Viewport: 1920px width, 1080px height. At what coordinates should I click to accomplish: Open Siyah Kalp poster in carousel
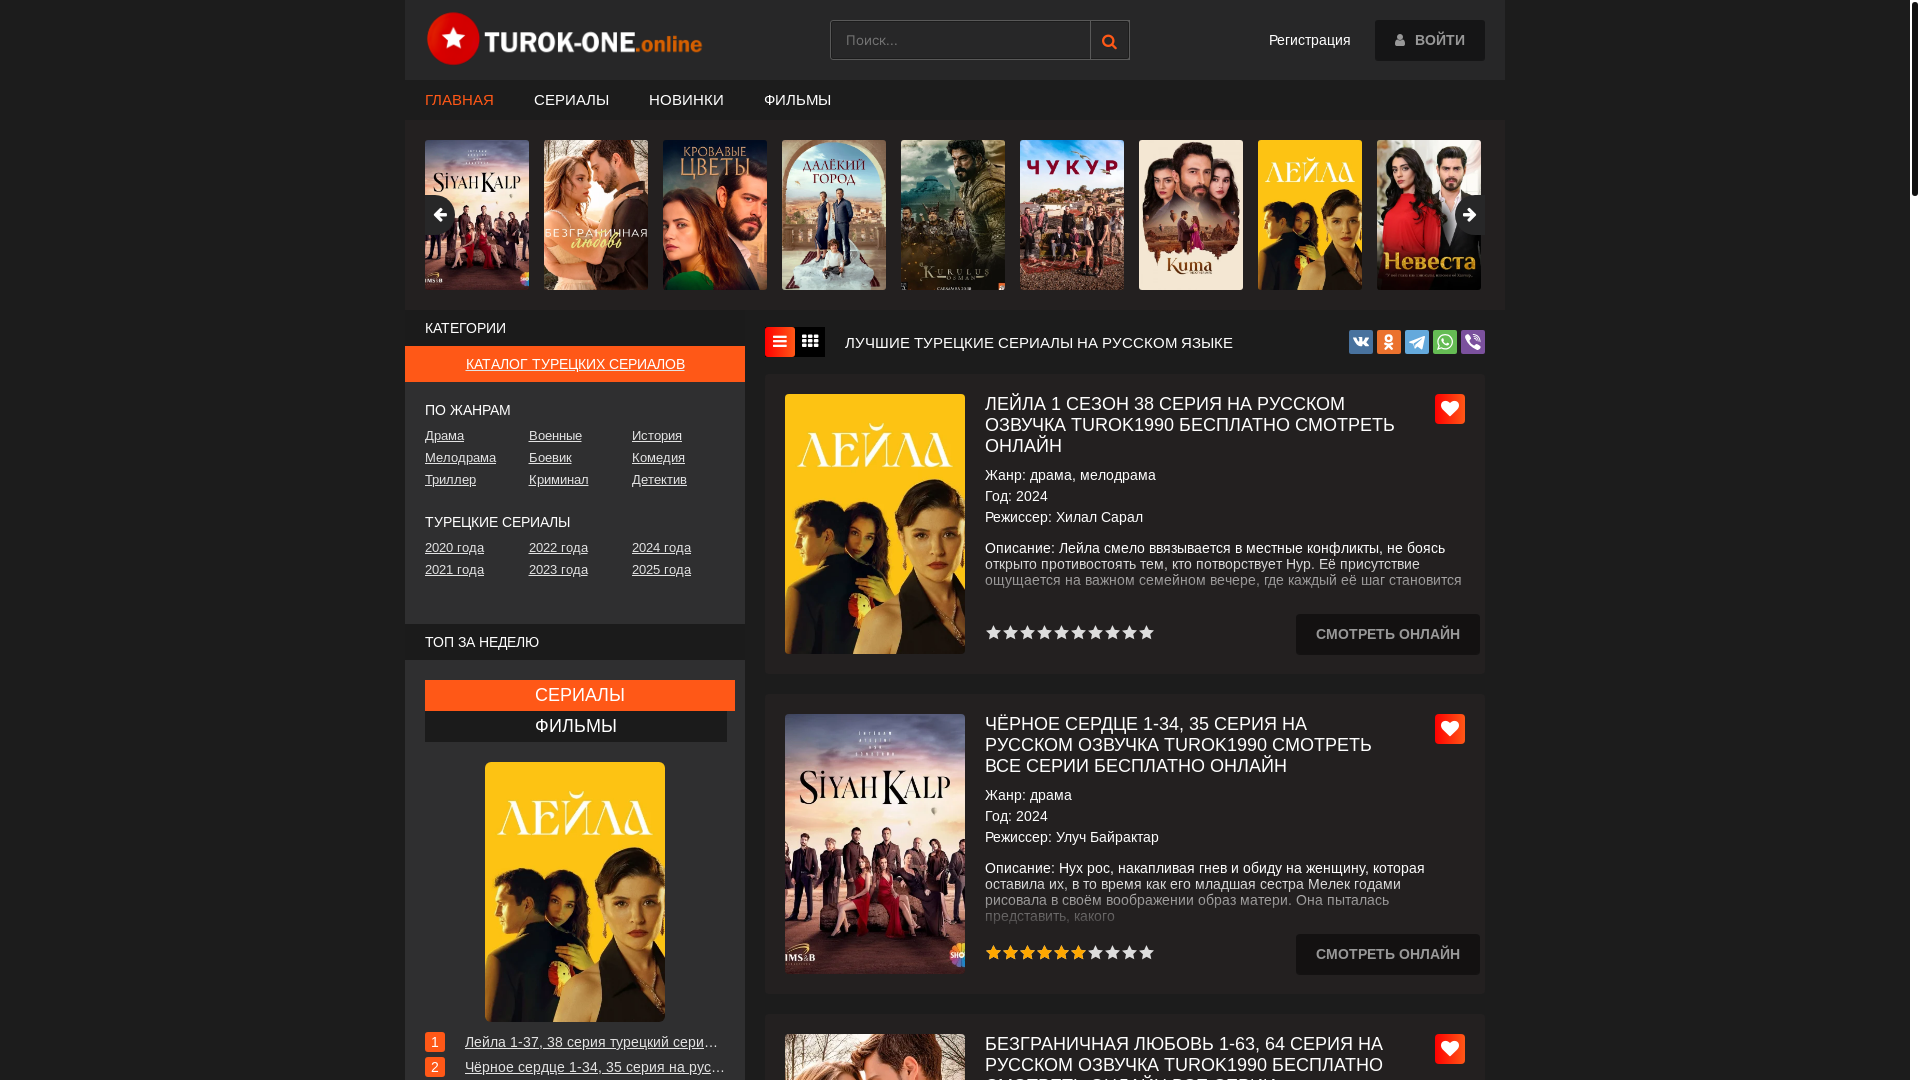pos(477,215)
